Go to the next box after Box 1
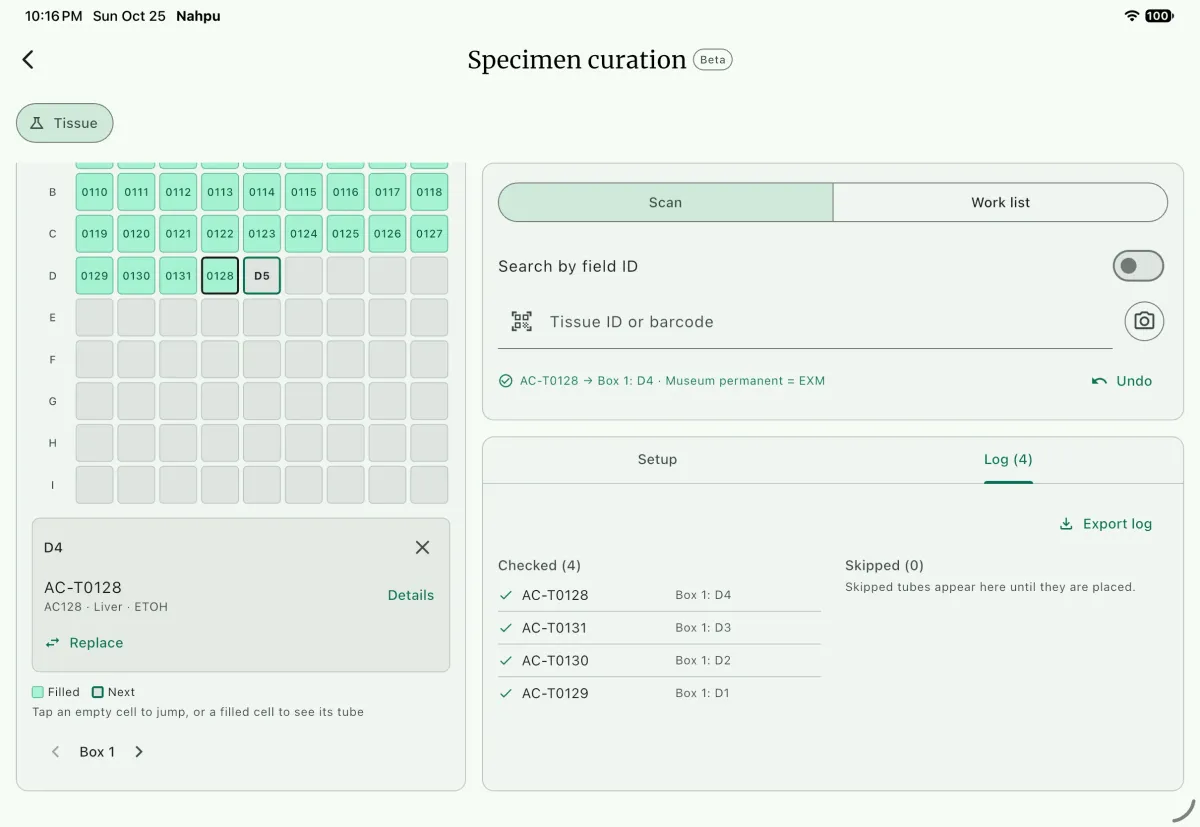The width and height of the screenshot is (1200, 827). (x=139, y=752)
